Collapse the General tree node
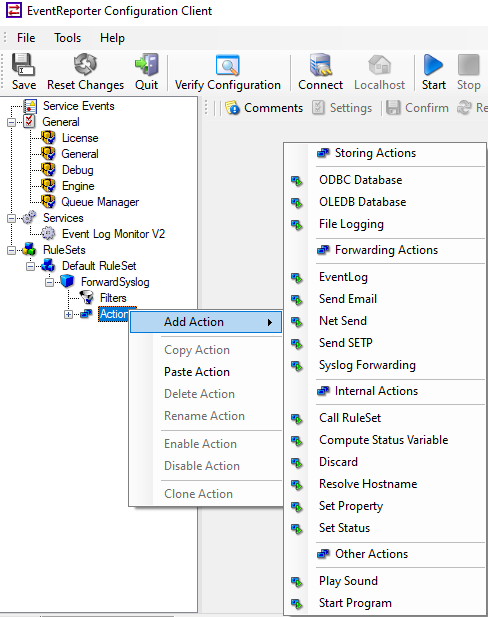 pos(11,122)
